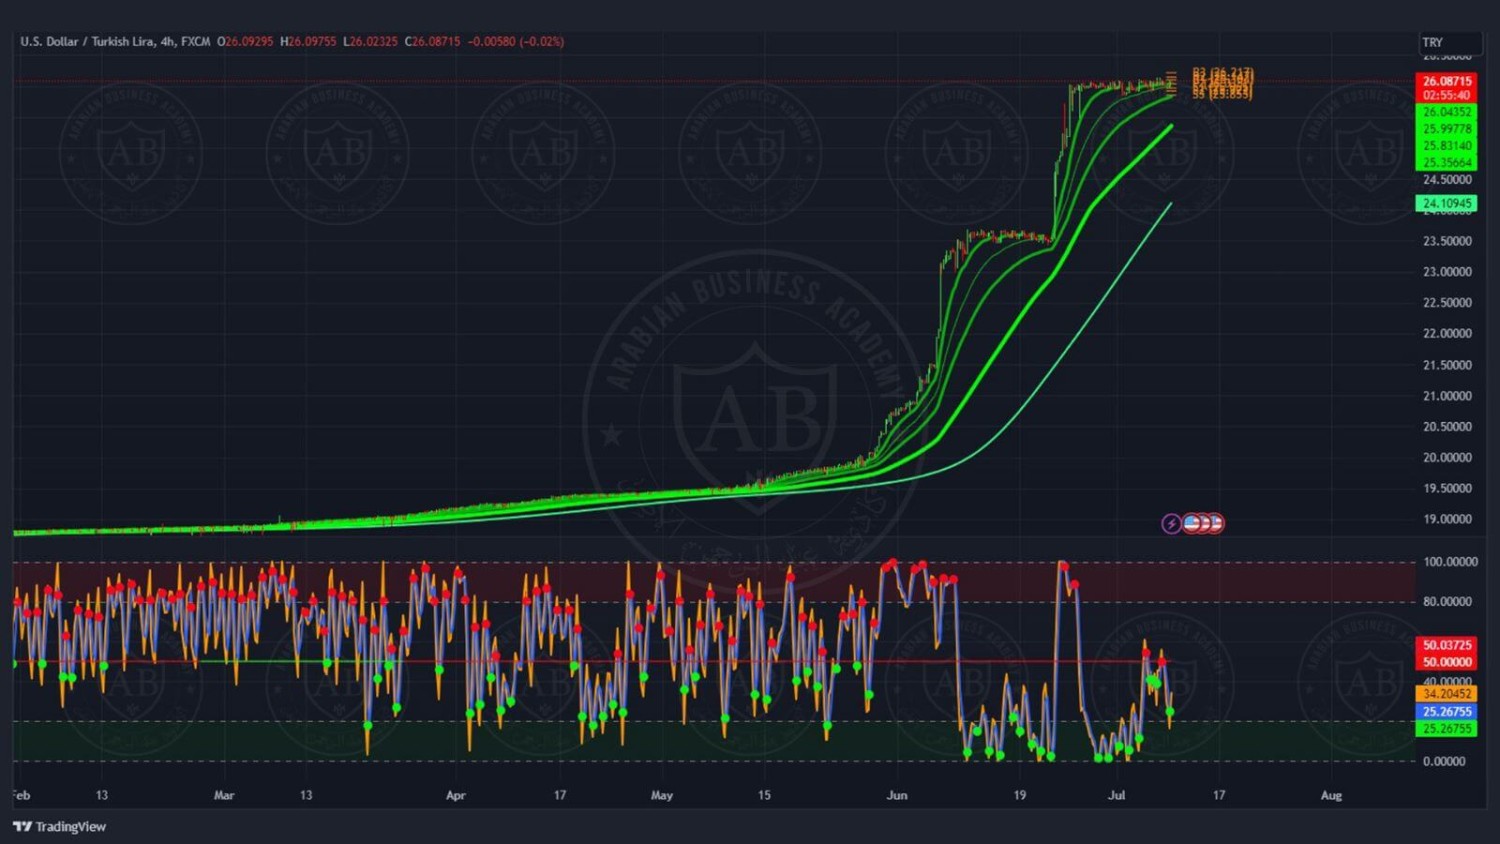Click the change value -0.00580 (-0.02%)
The width and height of the screenshot is (1500, 844).
(x=516, y=42)
